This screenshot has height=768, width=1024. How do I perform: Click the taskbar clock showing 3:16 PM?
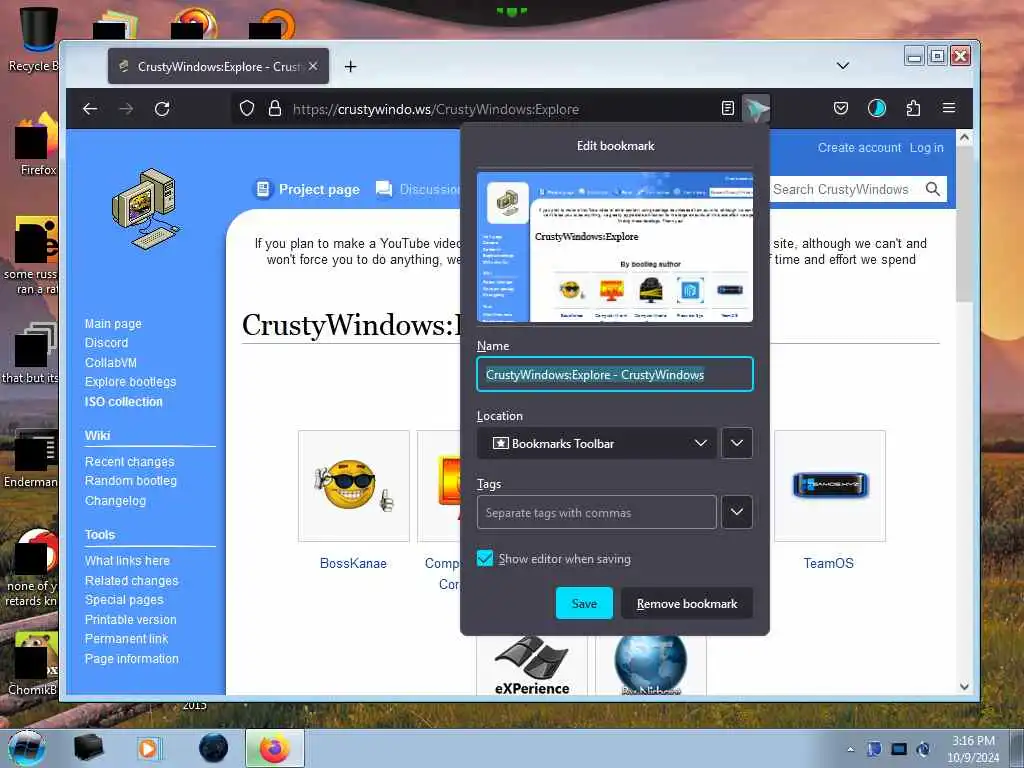click(x=973, y=749)
